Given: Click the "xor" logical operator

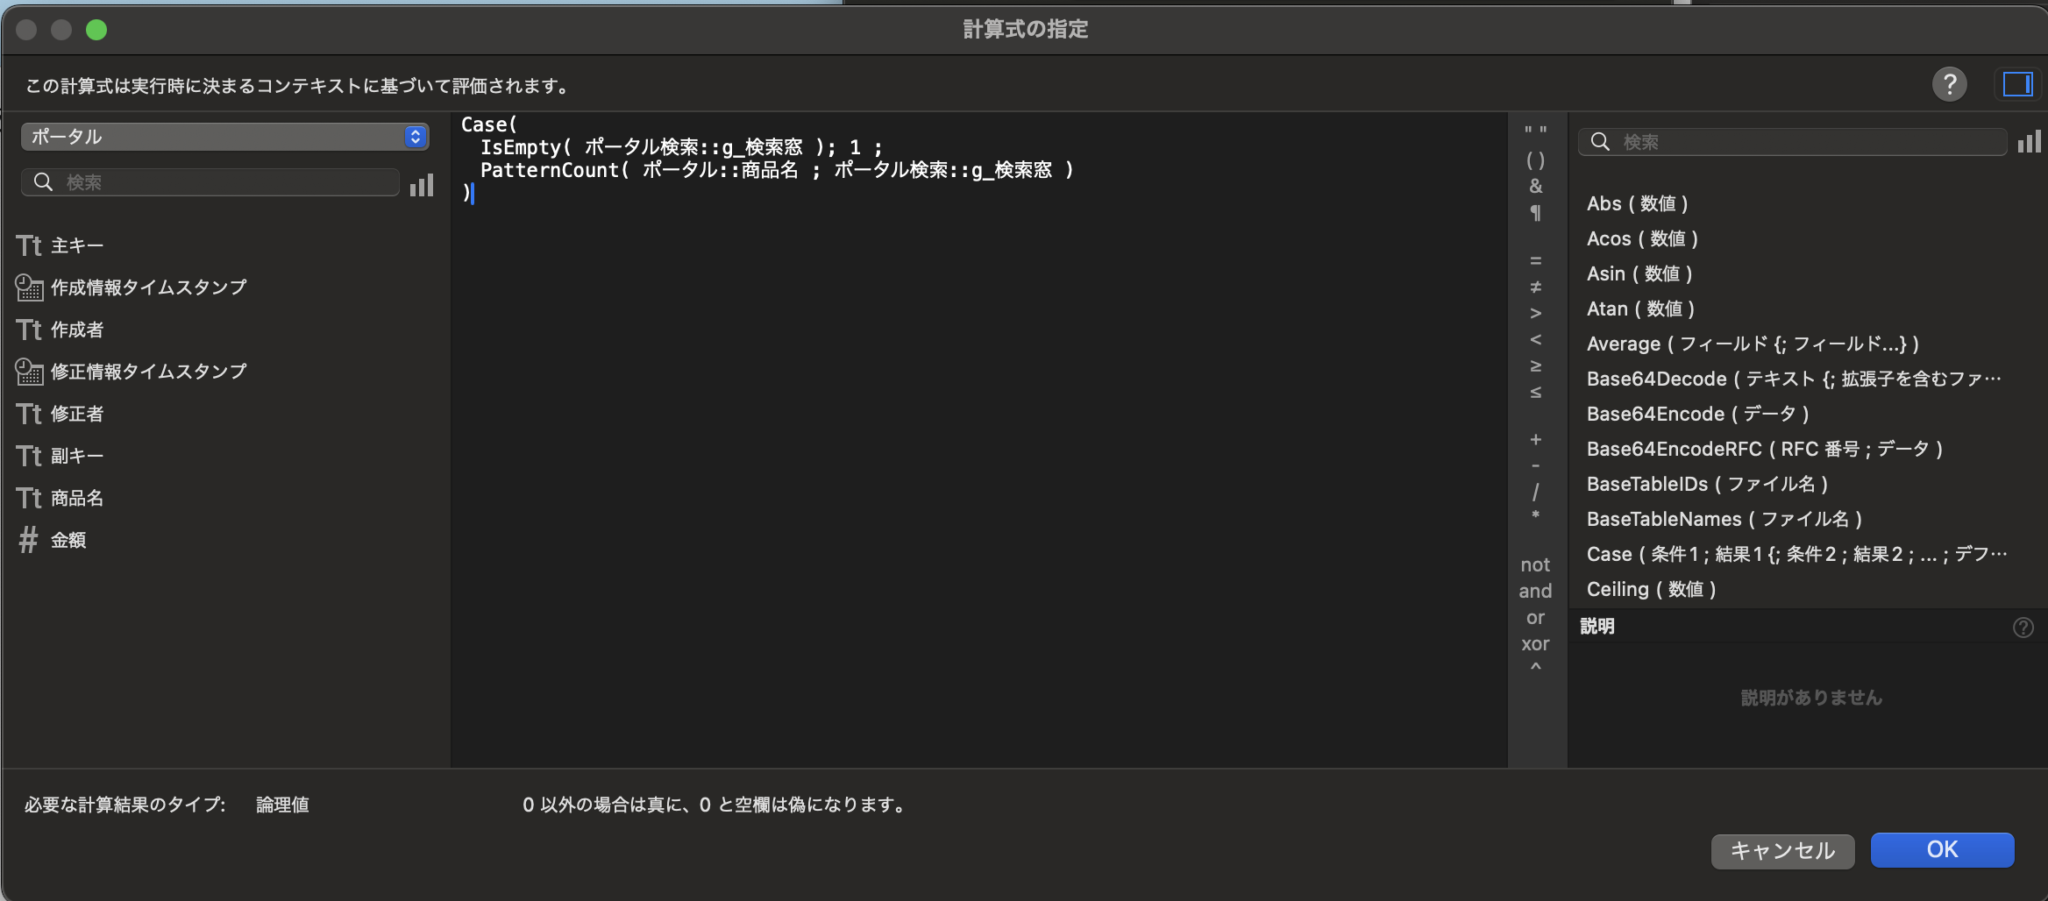Looking at the screenshot, I should [1535, 643].
